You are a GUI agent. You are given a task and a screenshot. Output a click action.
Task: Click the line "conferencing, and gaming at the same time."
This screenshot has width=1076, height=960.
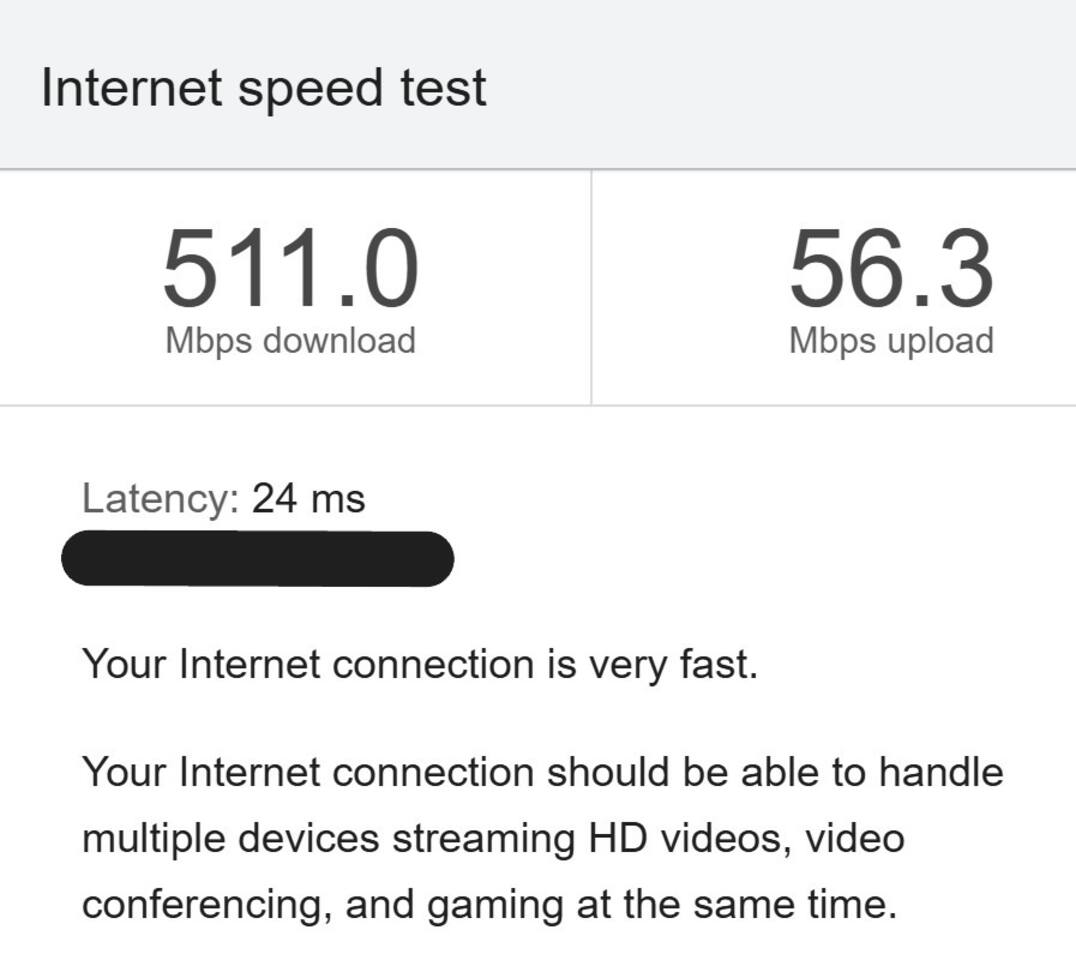[x=489, y=904]
